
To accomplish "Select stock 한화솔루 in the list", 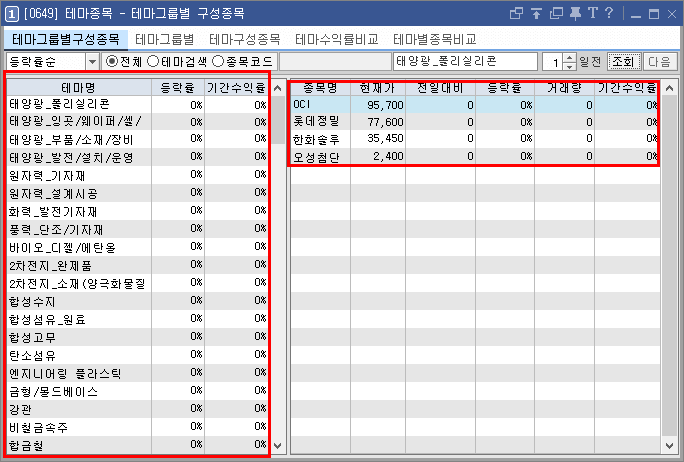I will [475, 140].
